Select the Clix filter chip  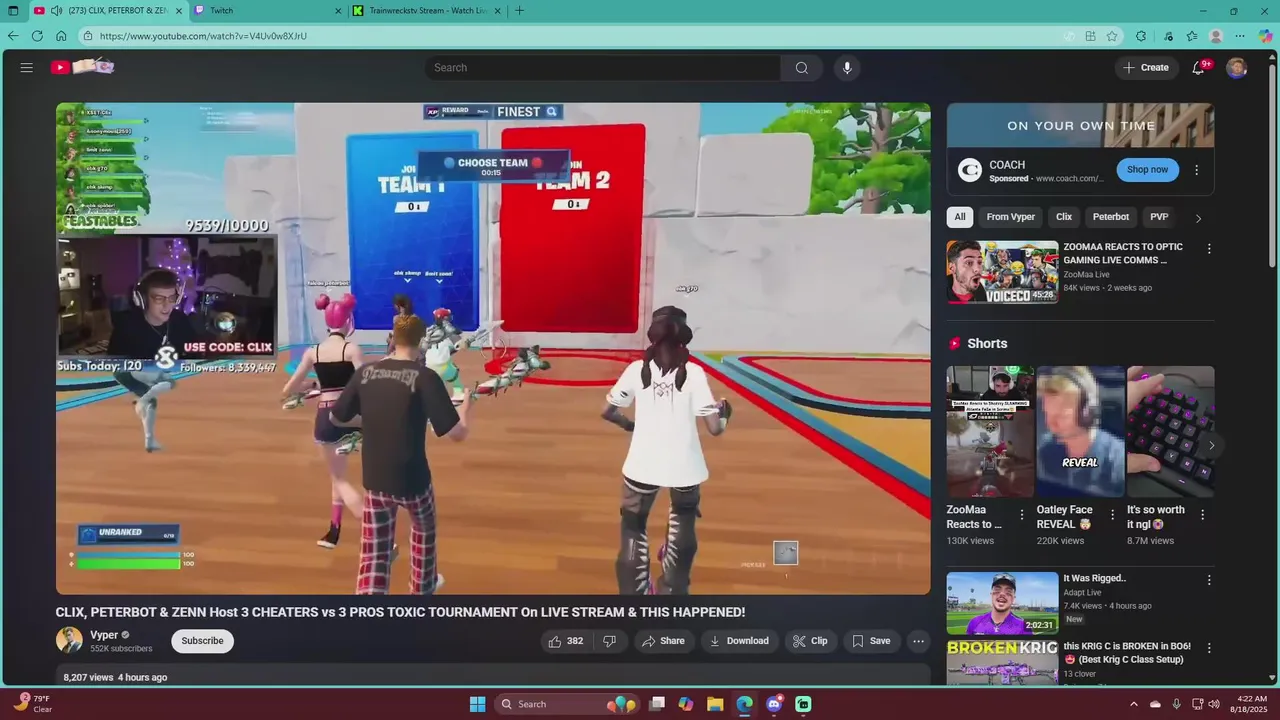tap(1064, 217)
